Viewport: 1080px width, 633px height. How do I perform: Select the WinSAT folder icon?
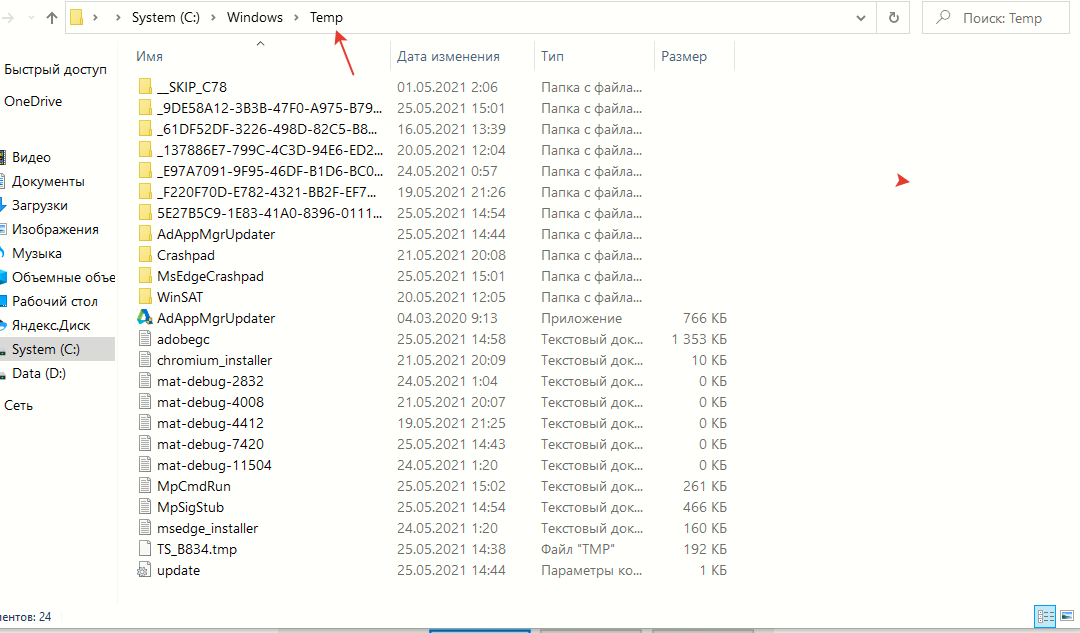point(145,297)
